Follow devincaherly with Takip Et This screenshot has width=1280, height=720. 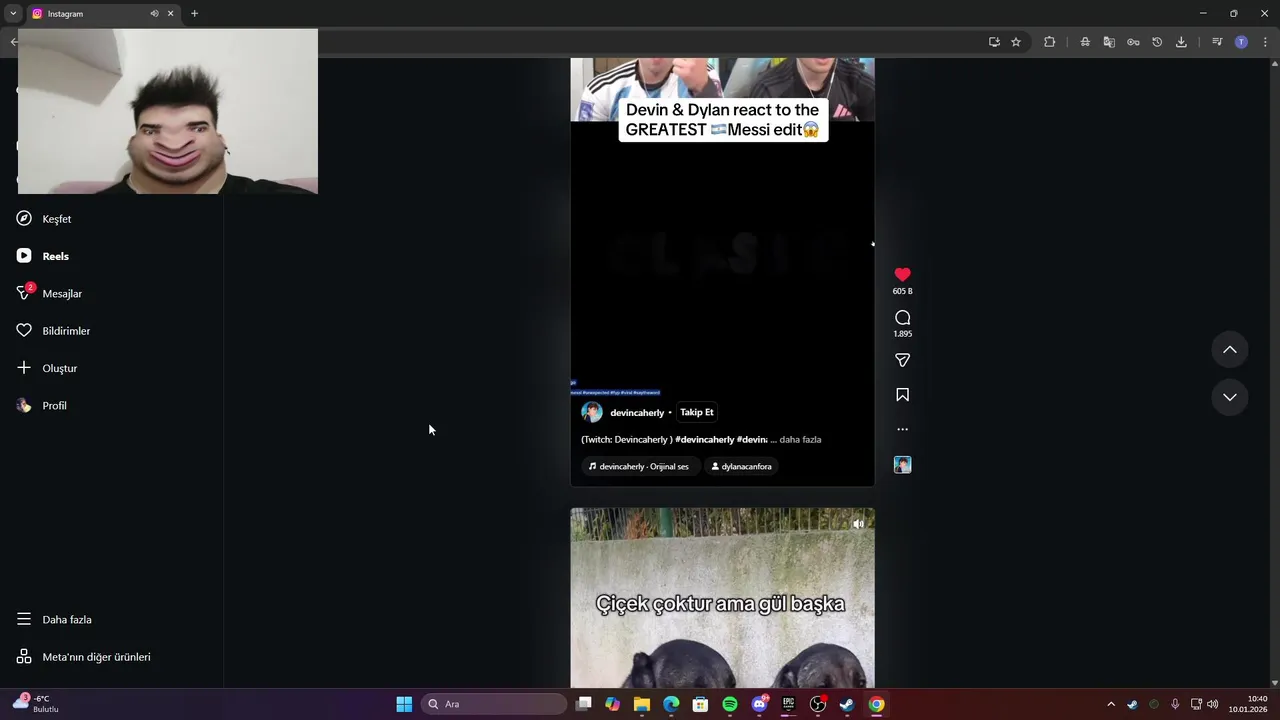tap(697, 412)
